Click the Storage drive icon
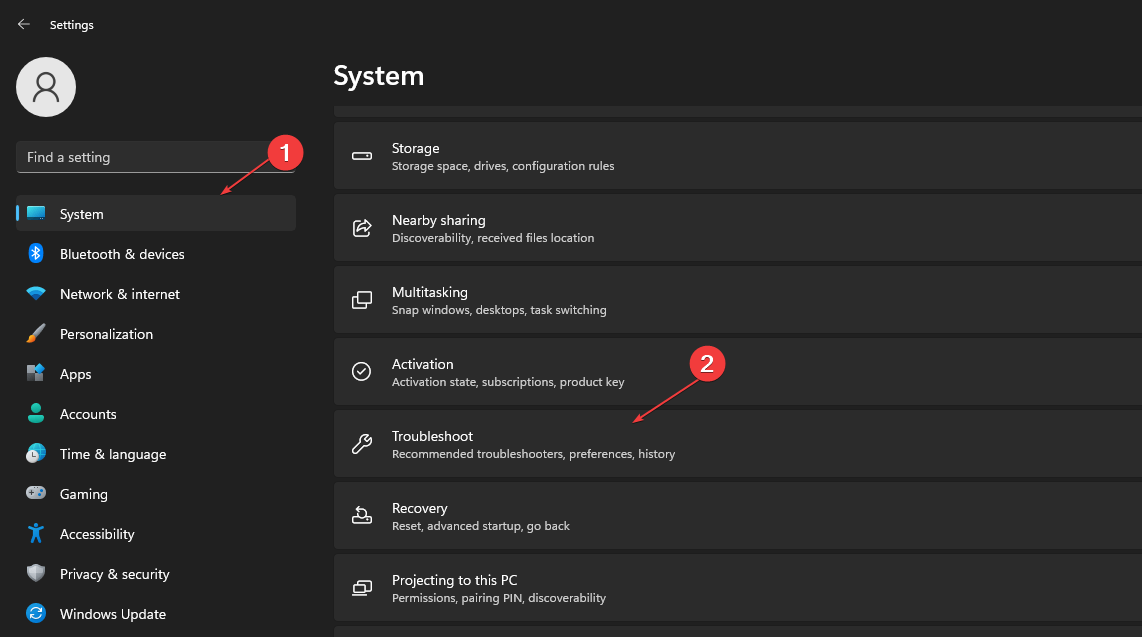Screen dimensions: 1142x637 [362, 156]
